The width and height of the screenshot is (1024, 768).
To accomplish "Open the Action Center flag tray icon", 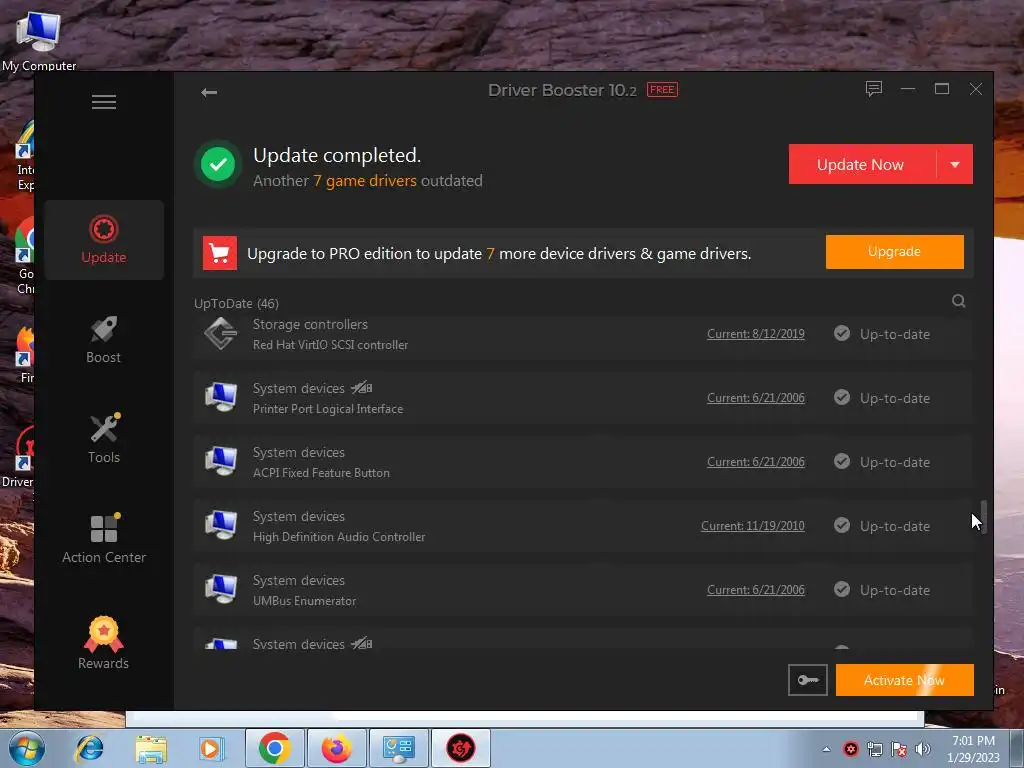I will click(899, 749).
